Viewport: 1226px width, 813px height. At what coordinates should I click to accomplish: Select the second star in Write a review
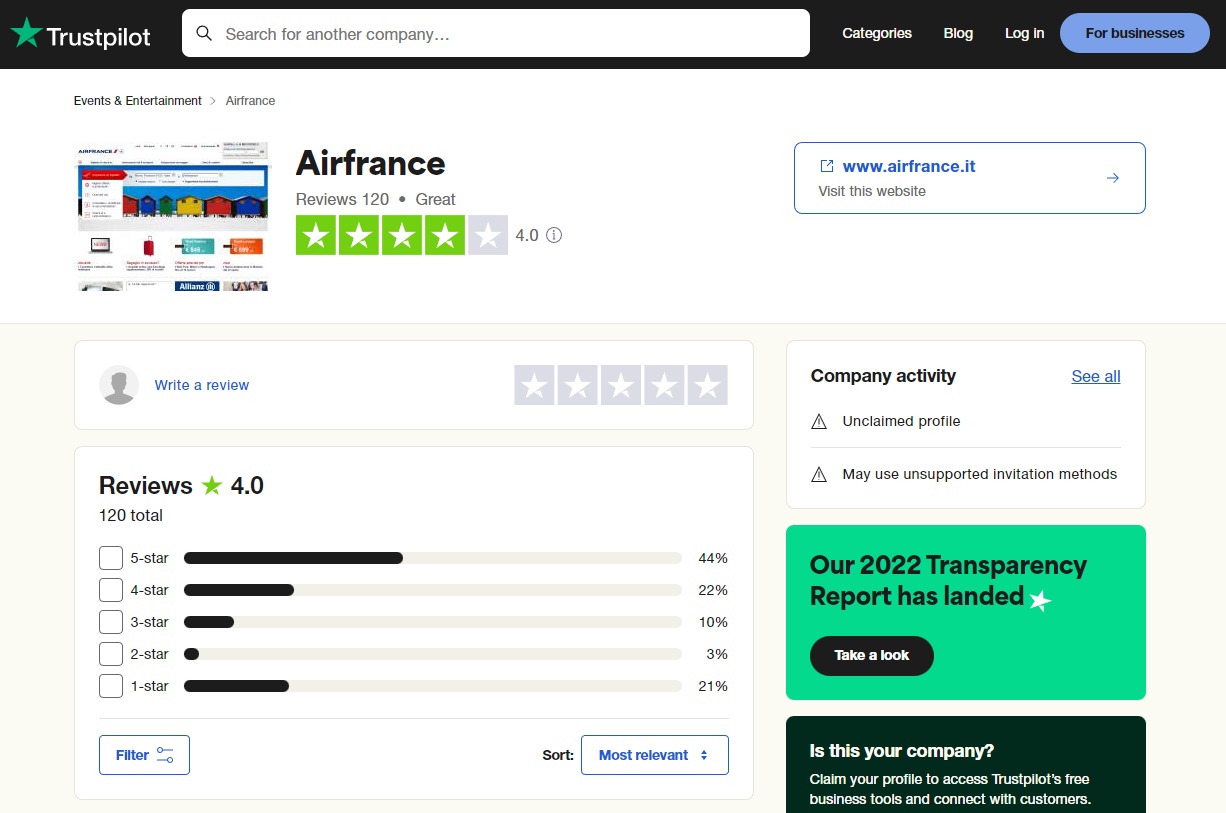click(x=578, y=385)
